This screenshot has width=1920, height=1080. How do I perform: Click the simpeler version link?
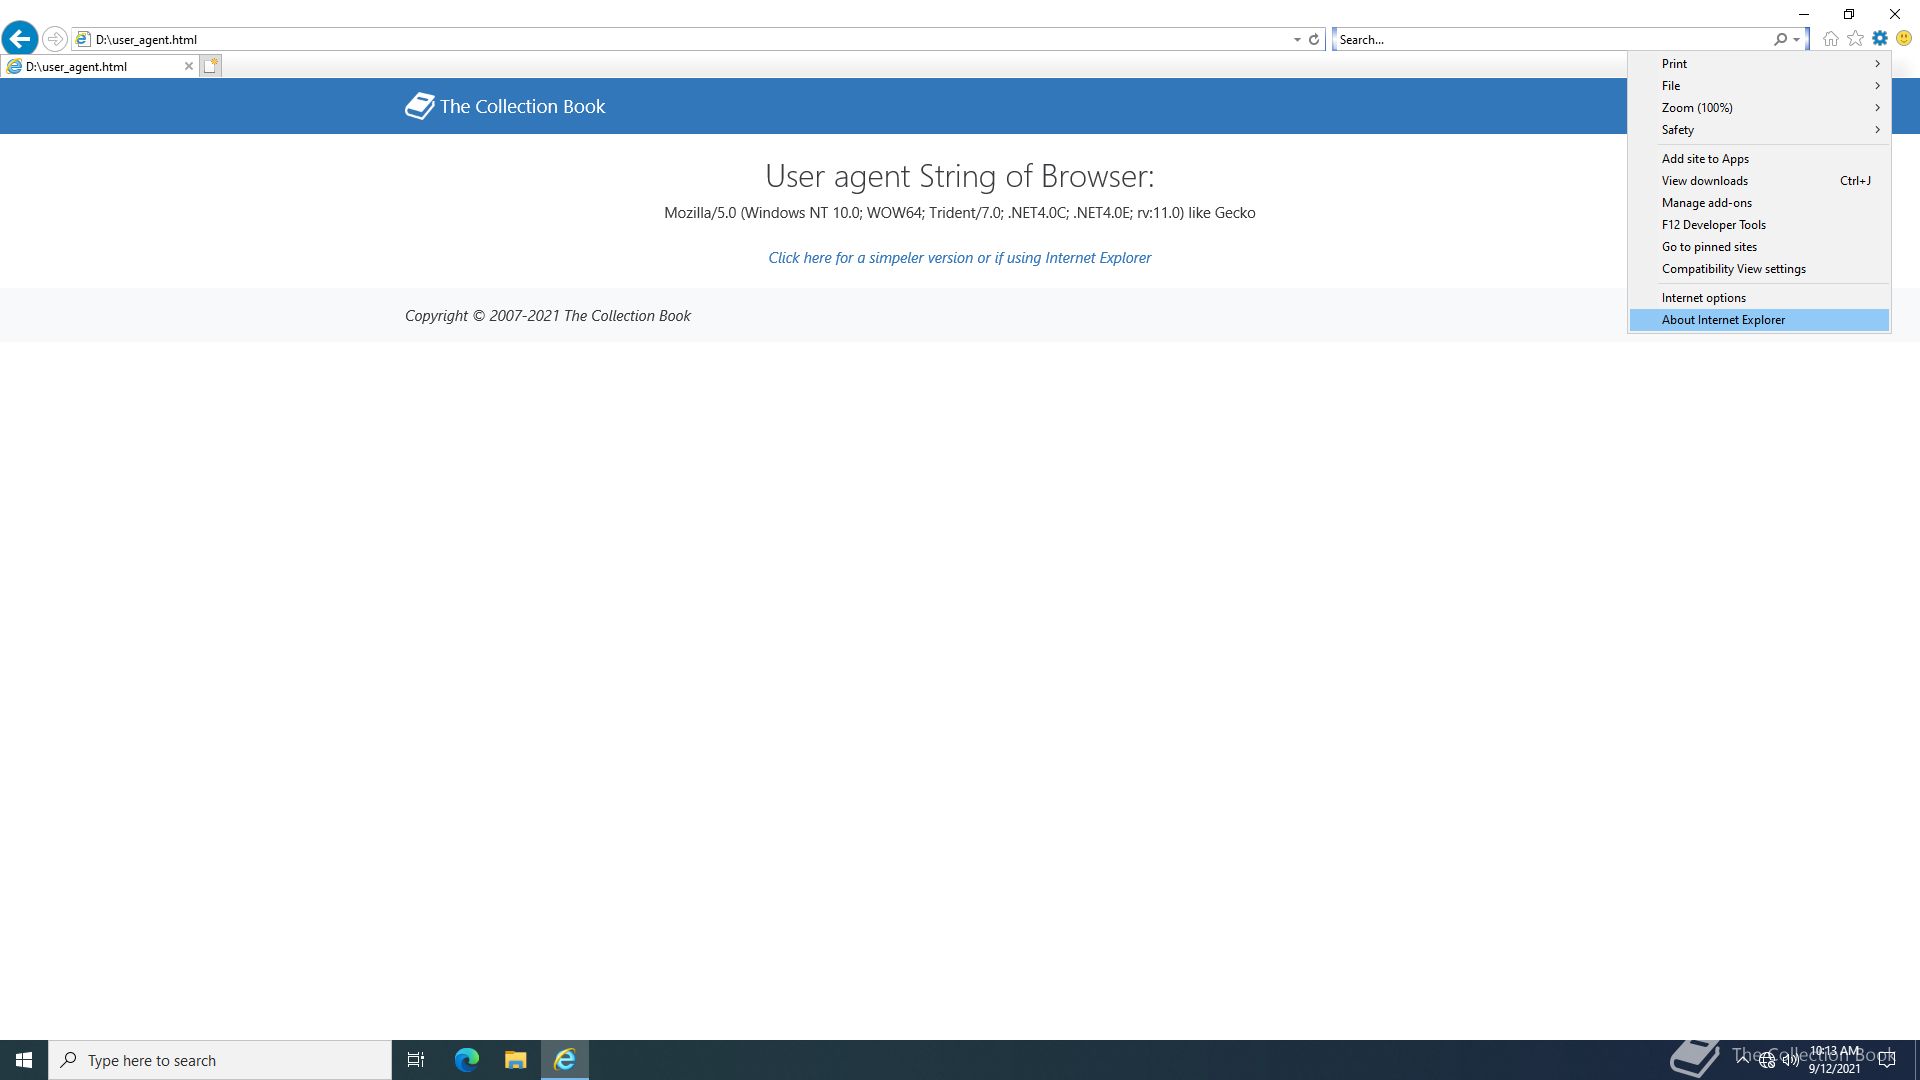coord(960,258)
